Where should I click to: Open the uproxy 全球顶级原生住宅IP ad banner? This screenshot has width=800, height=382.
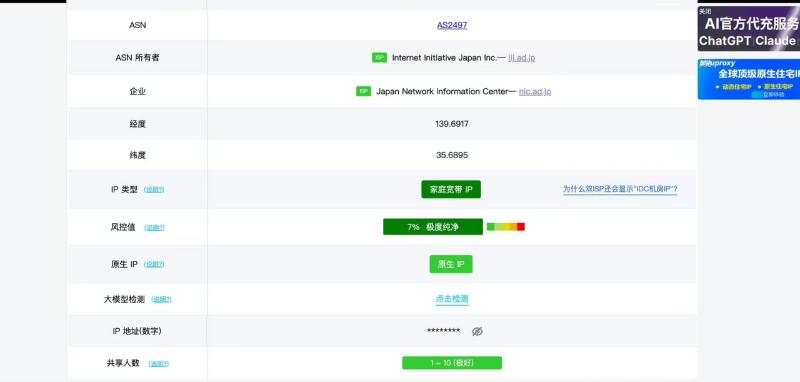coord(748,79)
